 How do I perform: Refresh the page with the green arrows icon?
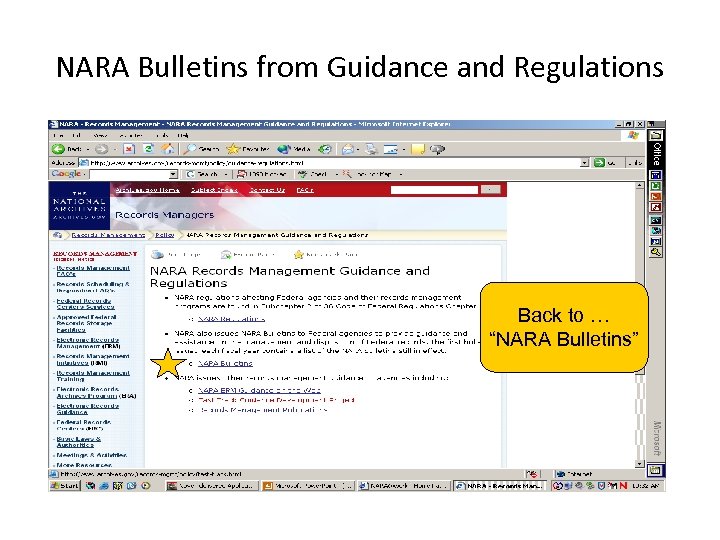pos(148,149)
